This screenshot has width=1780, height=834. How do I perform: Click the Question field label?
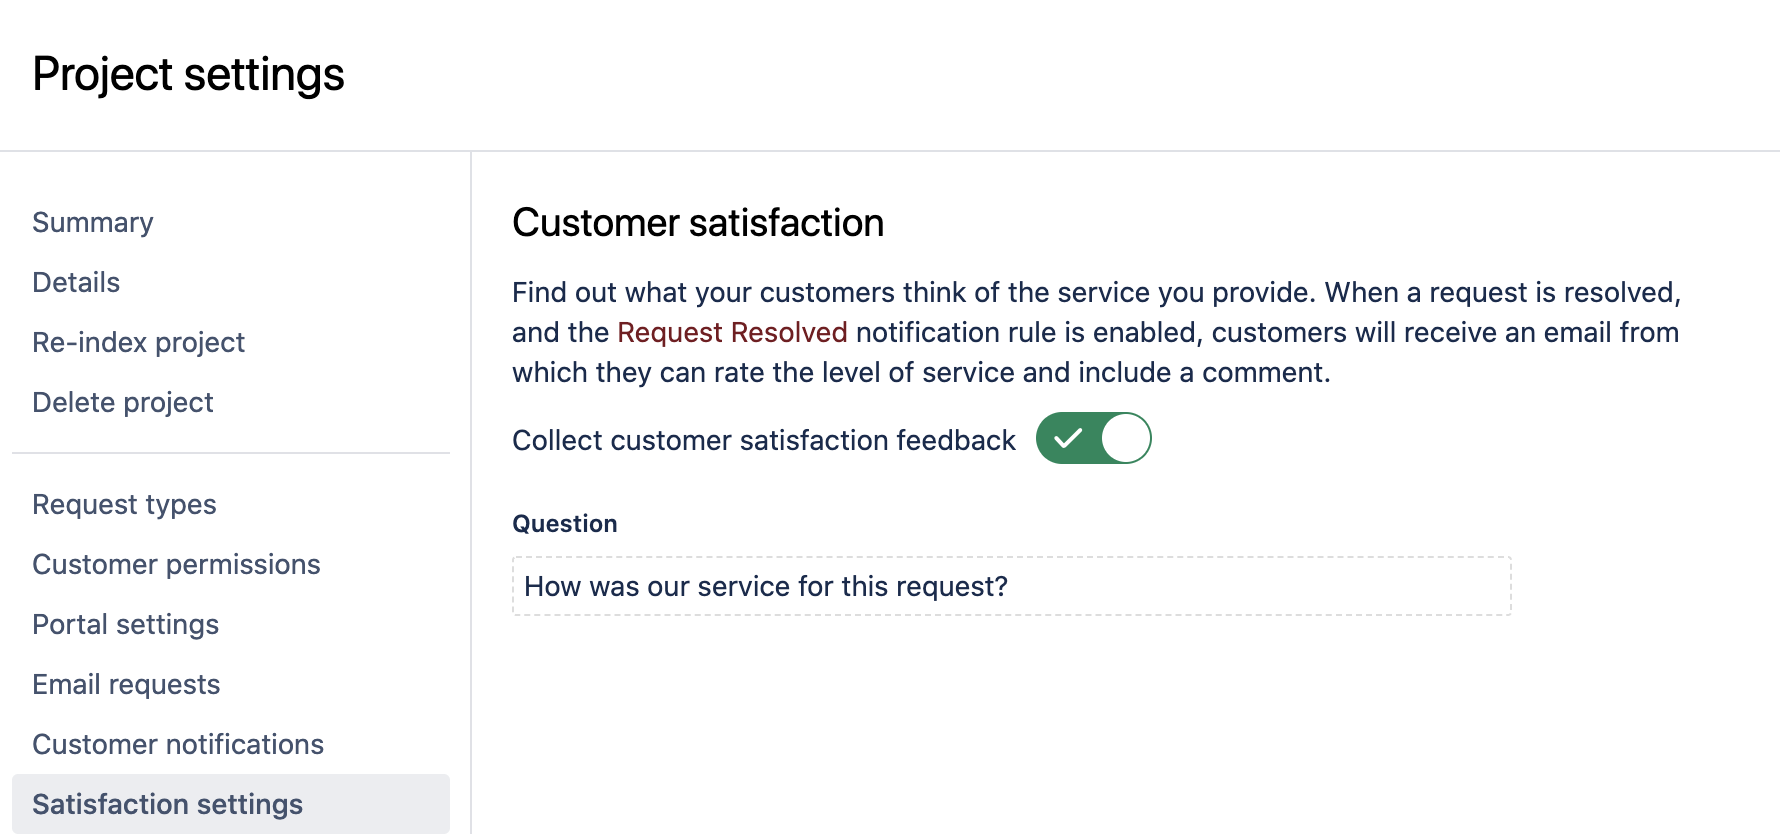click(x=565, y=524)
